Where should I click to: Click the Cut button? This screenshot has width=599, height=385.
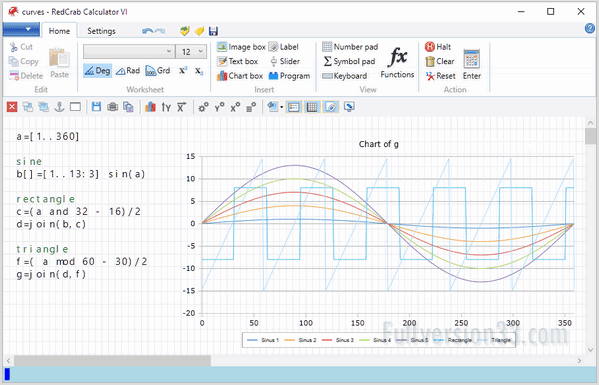(21, 47)
